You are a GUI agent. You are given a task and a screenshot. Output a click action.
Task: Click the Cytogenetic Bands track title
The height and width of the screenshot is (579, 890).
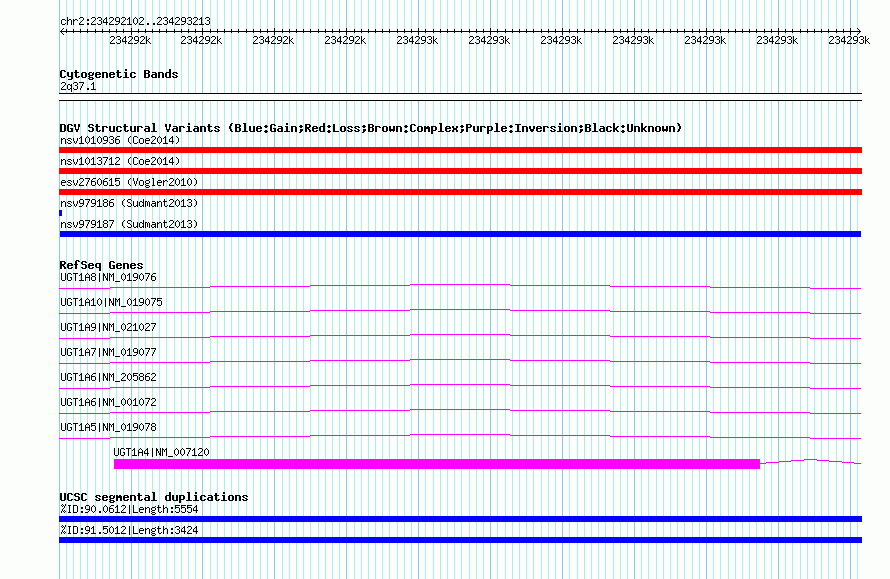pos(119,74)
